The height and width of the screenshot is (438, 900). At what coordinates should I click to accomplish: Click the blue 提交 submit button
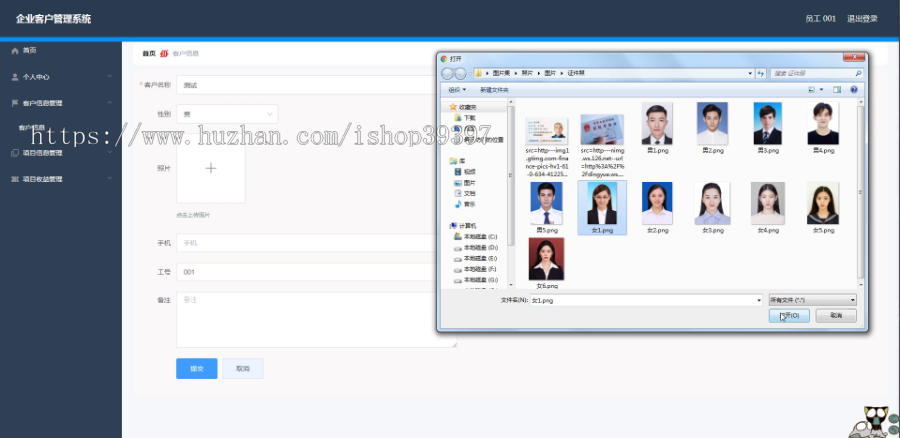197,369
